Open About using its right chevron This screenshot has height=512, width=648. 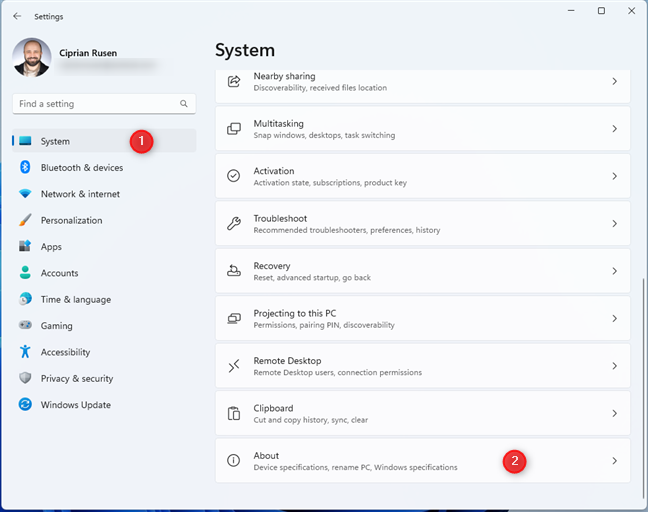coord(615,461)
